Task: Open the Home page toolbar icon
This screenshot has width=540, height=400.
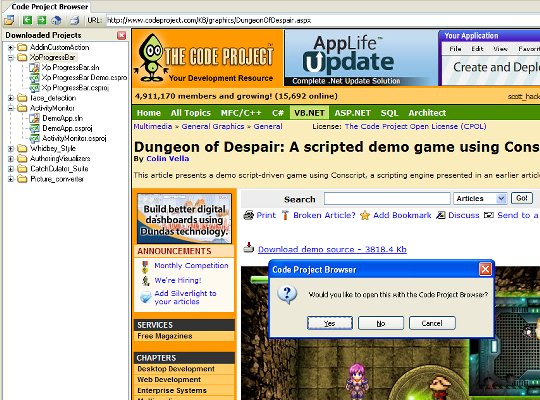Action: pos(56,20)
